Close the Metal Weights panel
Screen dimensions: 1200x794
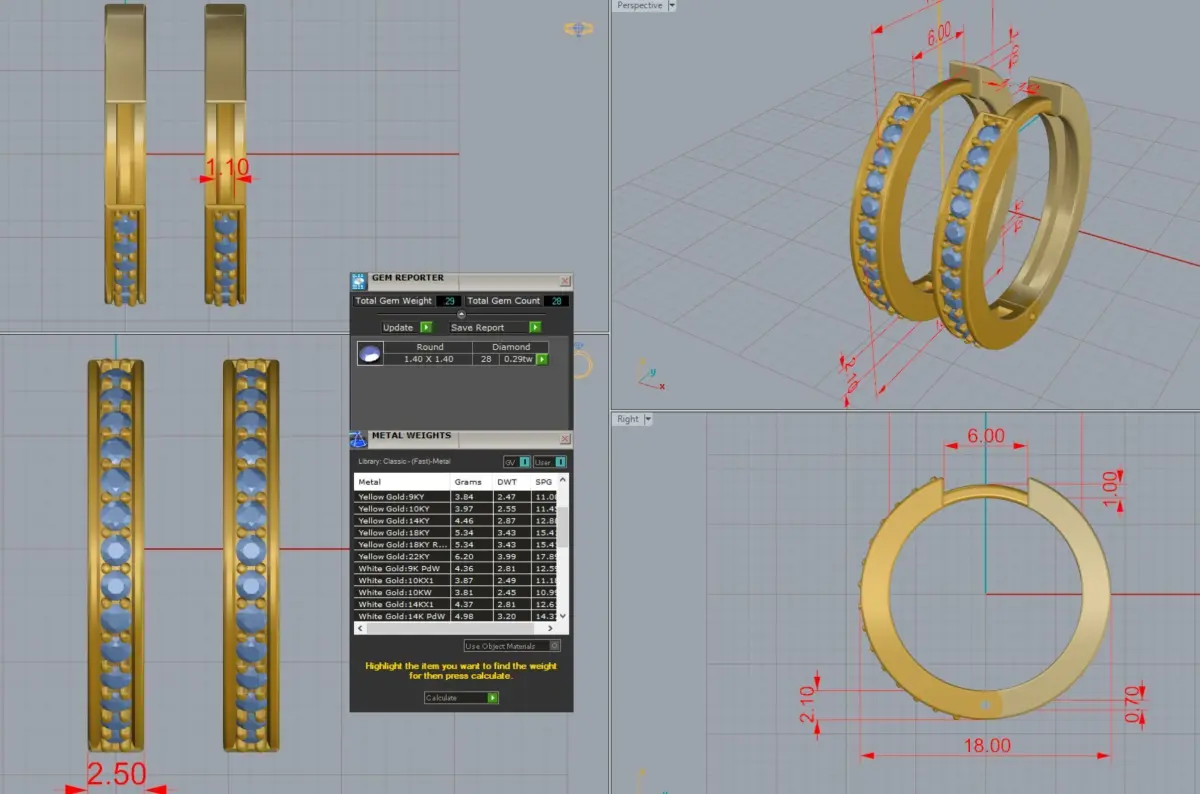tap(565, 439)
